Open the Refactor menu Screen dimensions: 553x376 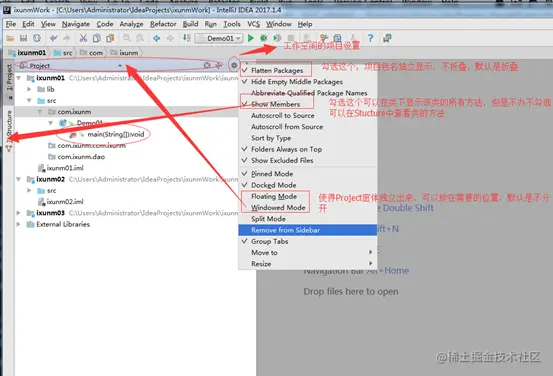pyautogui.click(x=163, y=24)
